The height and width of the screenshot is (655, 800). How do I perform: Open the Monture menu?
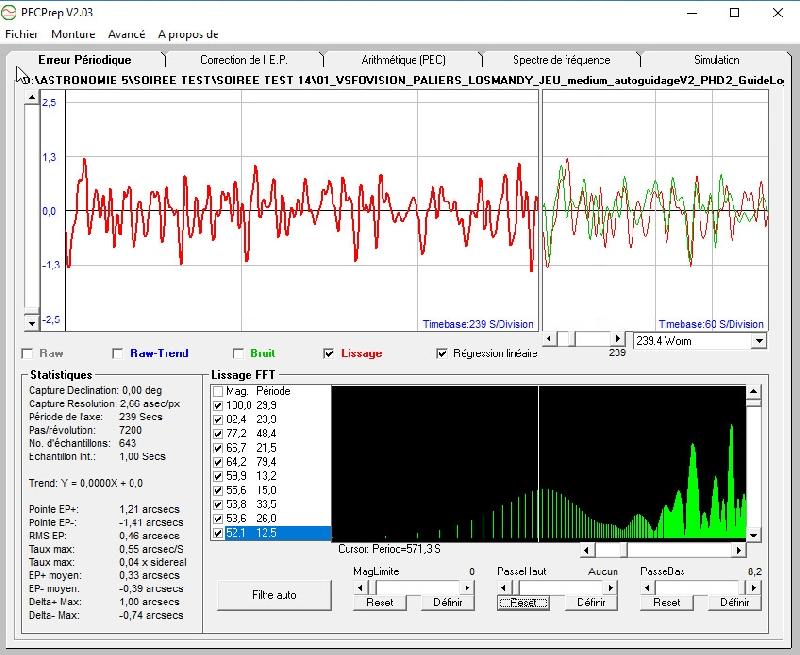click(73, 34)
